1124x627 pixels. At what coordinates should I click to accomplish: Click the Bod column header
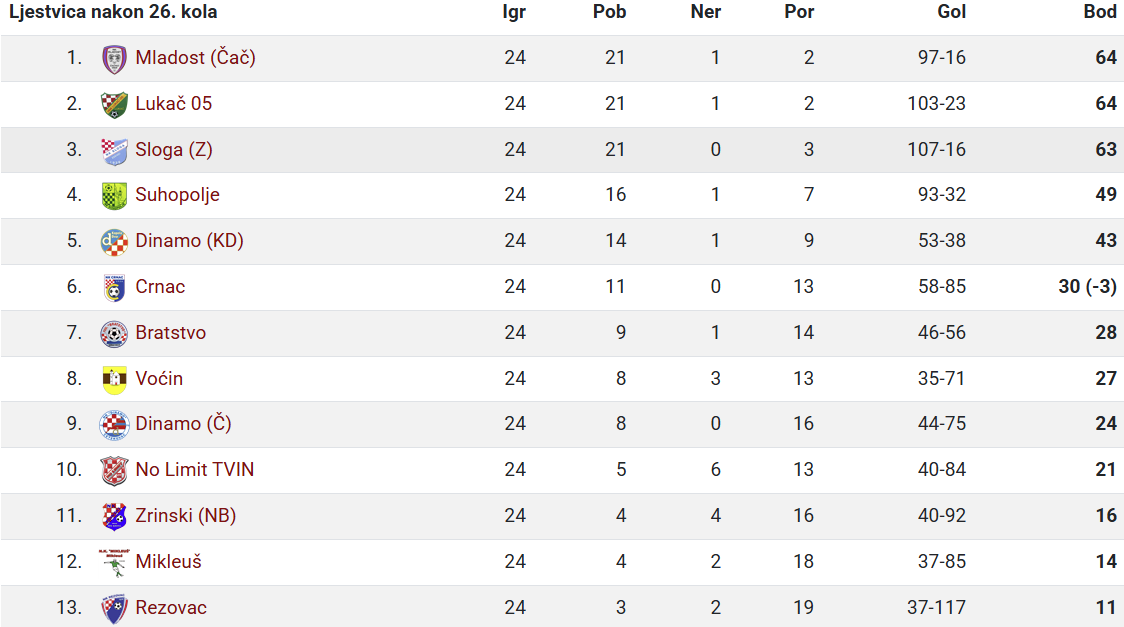[1100, 12]
